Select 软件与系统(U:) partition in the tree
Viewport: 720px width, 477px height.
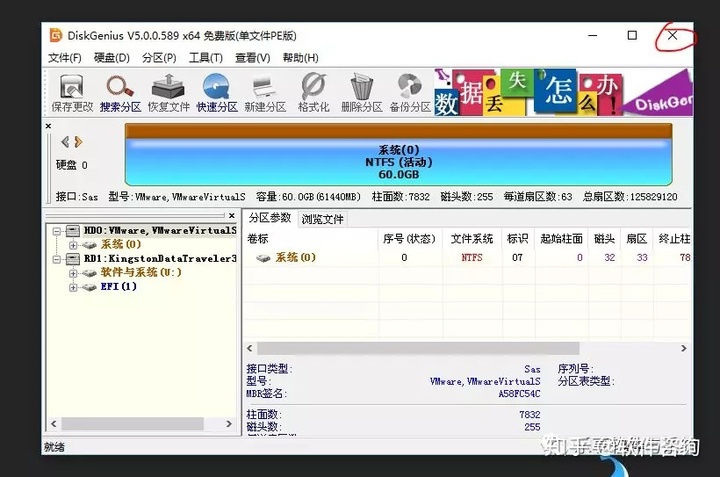(141, 272)
